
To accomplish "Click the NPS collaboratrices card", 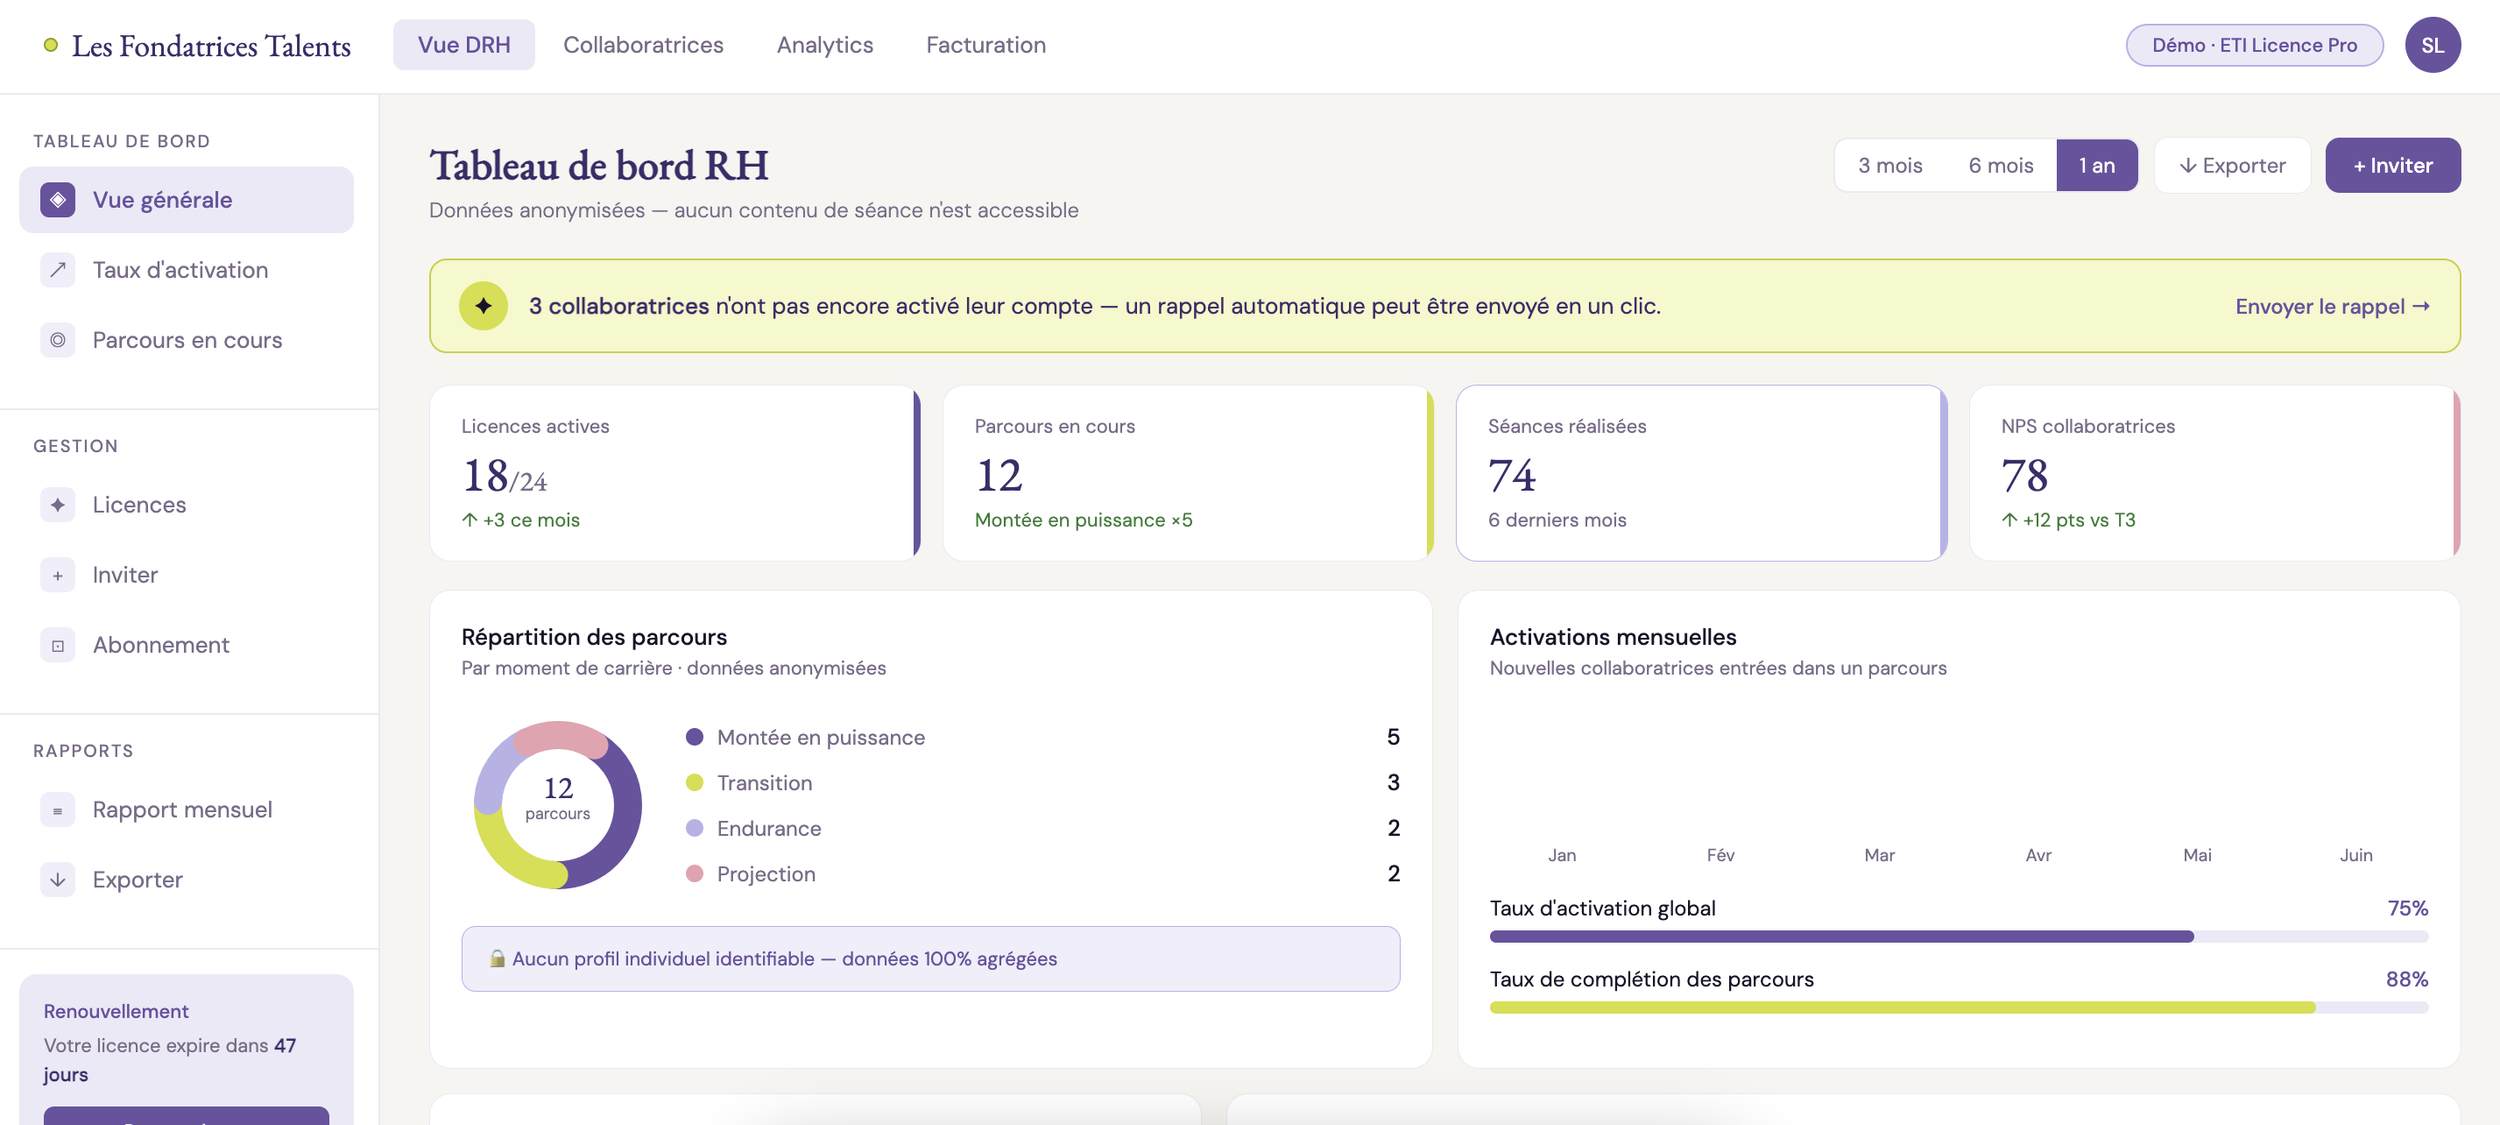I will click(x=2215, y=473).
